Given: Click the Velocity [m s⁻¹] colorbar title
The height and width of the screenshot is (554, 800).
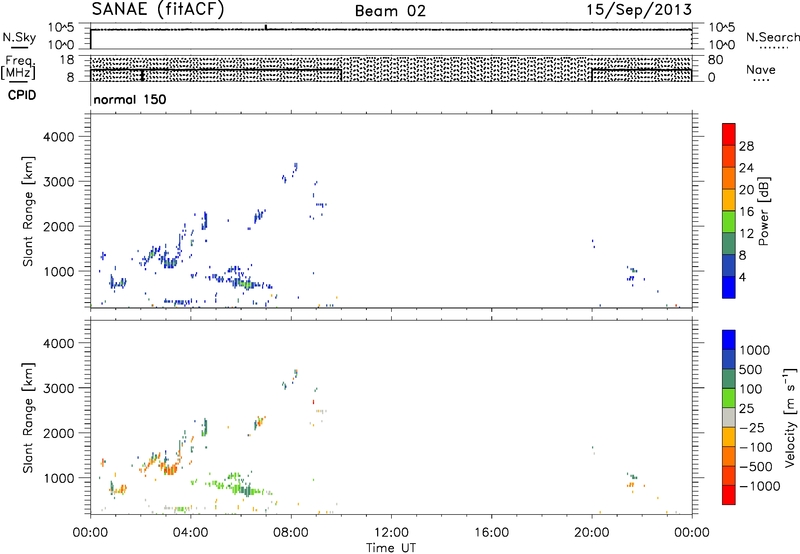Looking at the screenshot, I should tap(790, 418).
